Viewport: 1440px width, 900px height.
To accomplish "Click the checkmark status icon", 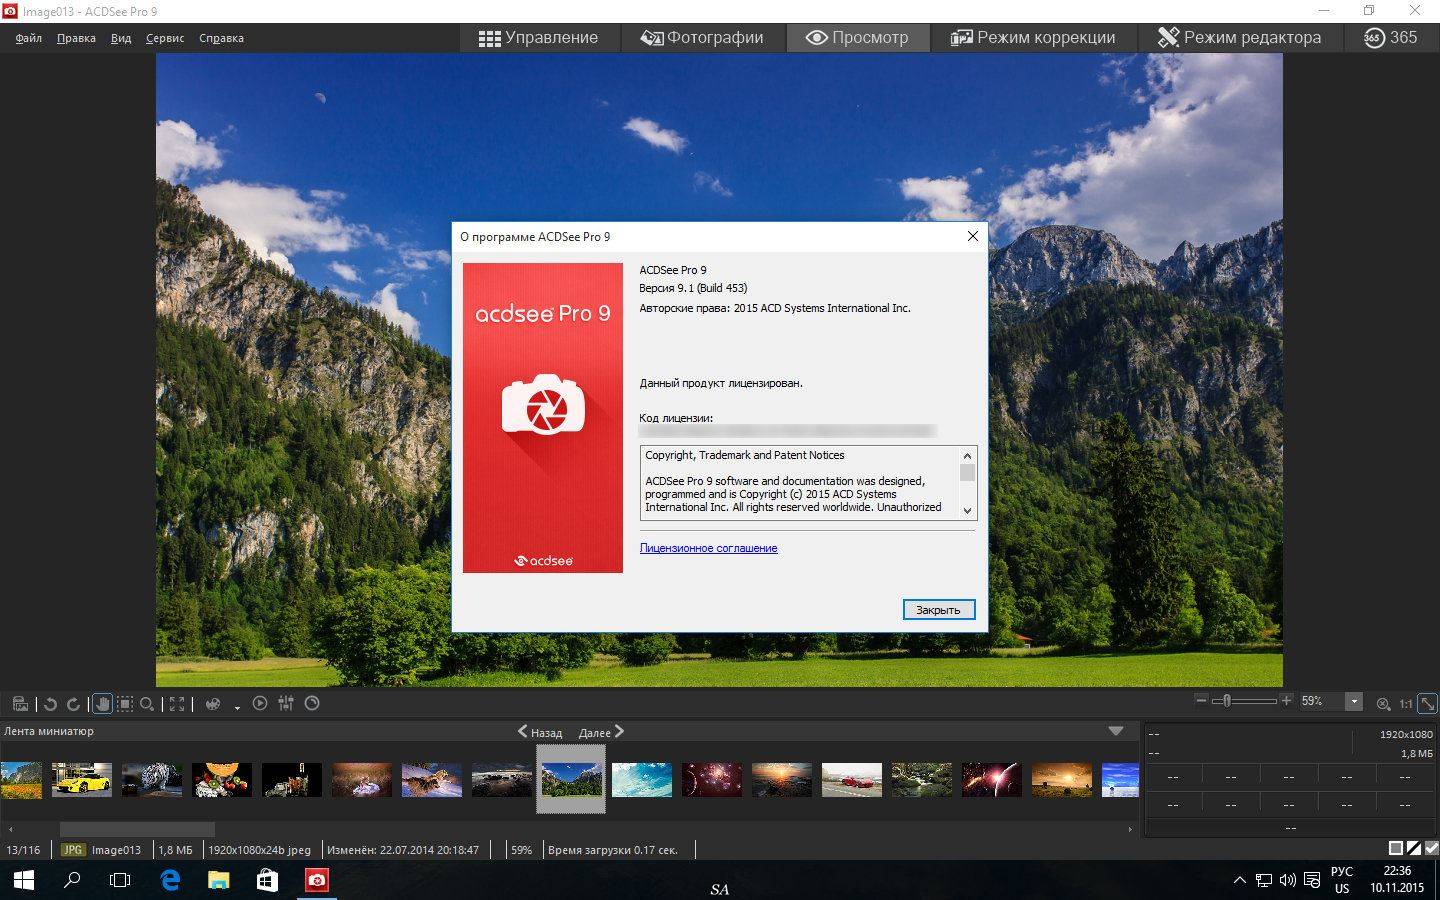I will (1430, 848).
